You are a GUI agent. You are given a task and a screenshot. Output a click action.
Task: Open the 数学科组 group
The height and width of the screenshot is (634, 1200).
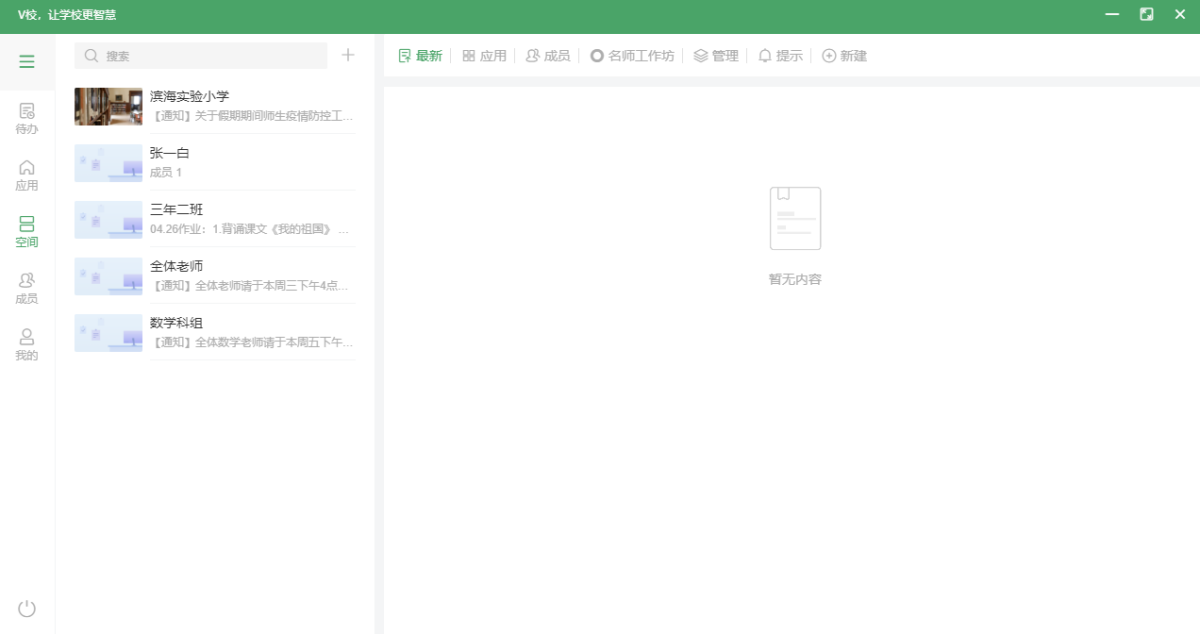(x=213, y=333)
